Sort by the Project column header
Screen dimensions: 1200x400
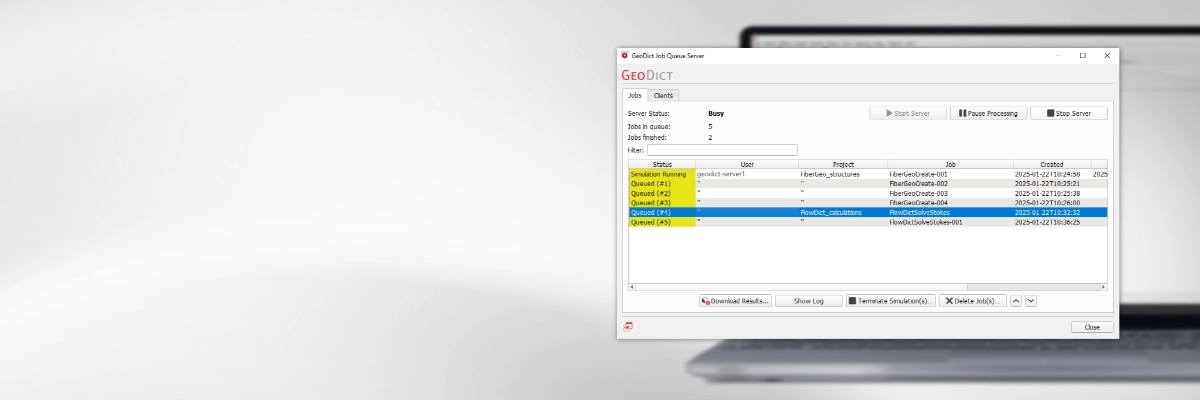click(x=843, y=164)
